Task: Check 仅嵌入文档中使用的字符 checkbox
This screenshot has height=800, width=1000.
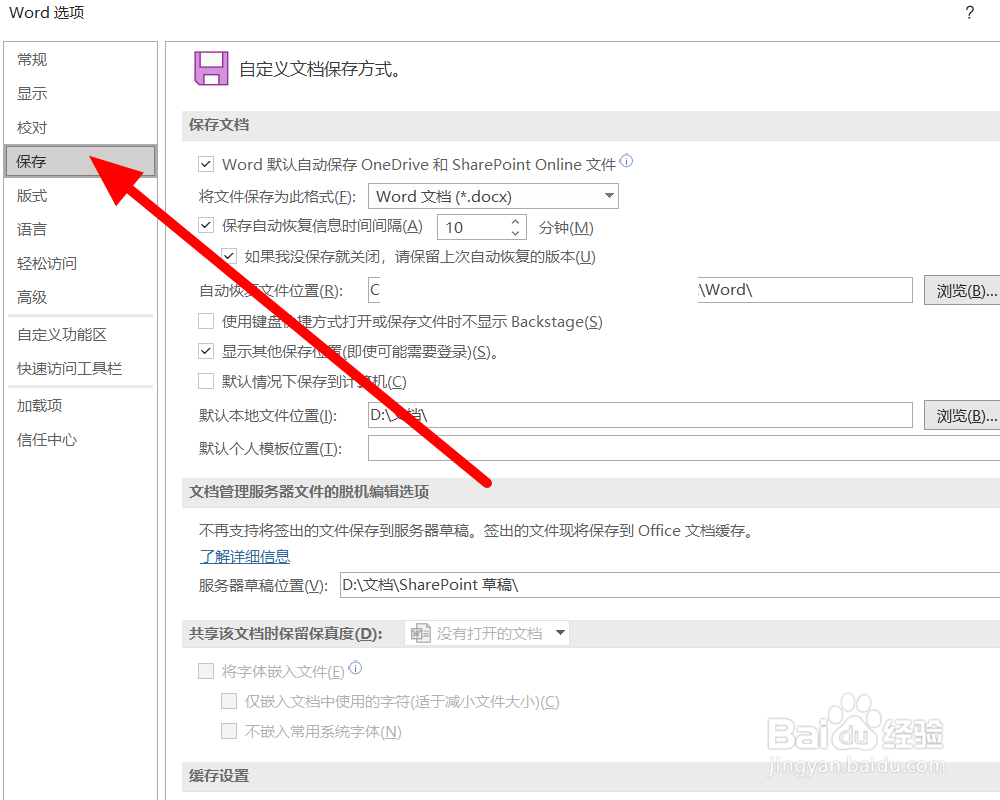Action: [x=229, y=701]
